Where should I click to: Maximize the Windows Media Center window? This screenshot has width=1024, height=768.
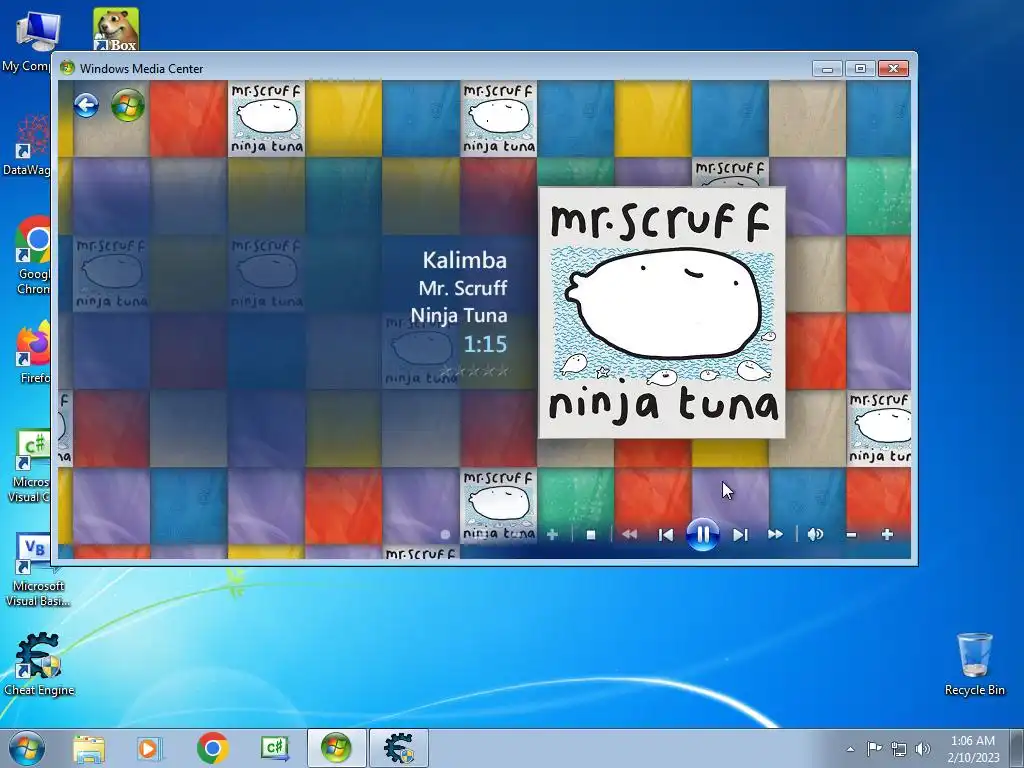860,69
